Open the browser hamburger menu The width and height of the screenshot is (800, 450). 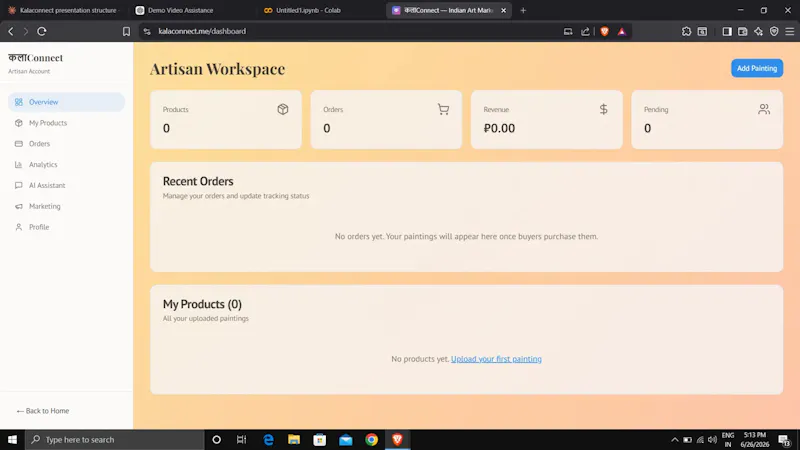[x=789, y=32]
